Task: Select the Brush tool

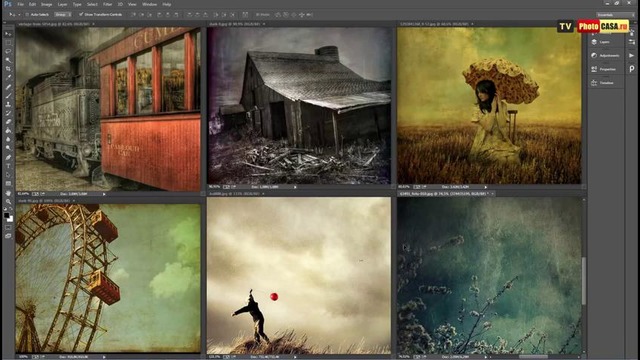Action: coord(8,96)
